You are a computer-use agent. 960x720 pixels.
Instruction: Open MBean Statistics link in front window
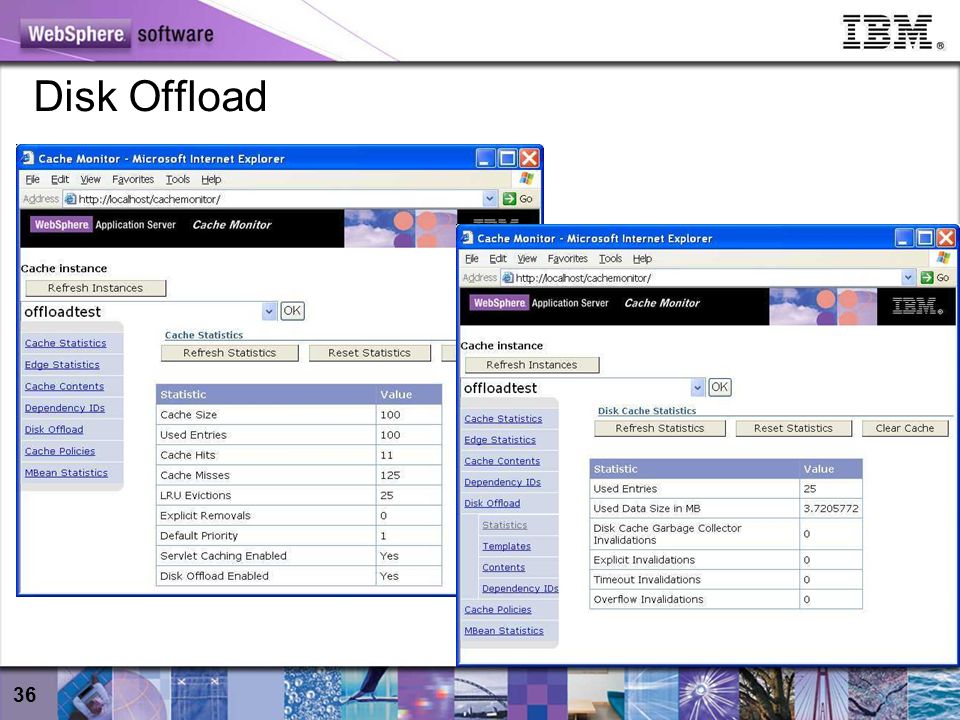point(504,631)
